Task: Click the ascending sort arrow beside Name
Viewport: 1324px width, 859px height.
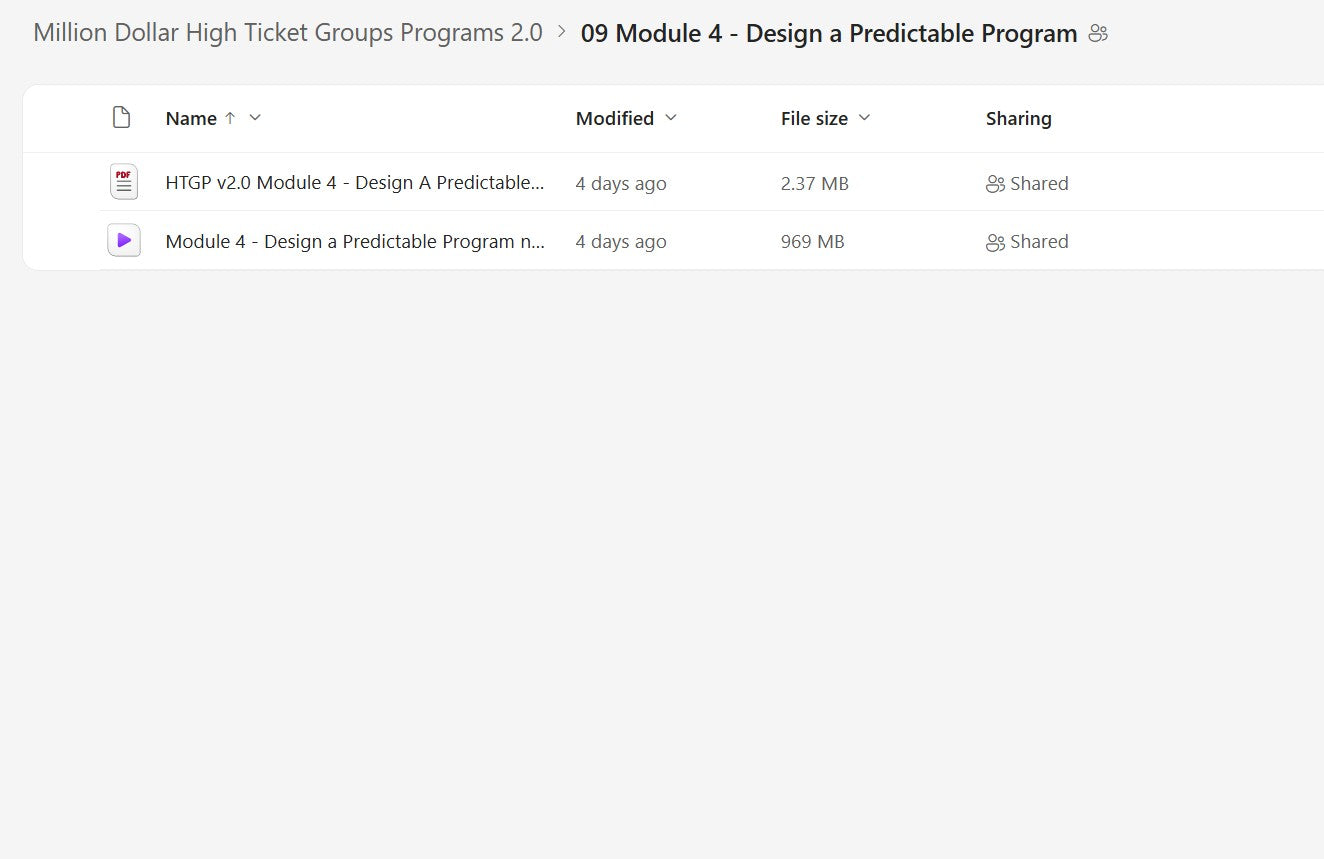Action: click(230, 118)
